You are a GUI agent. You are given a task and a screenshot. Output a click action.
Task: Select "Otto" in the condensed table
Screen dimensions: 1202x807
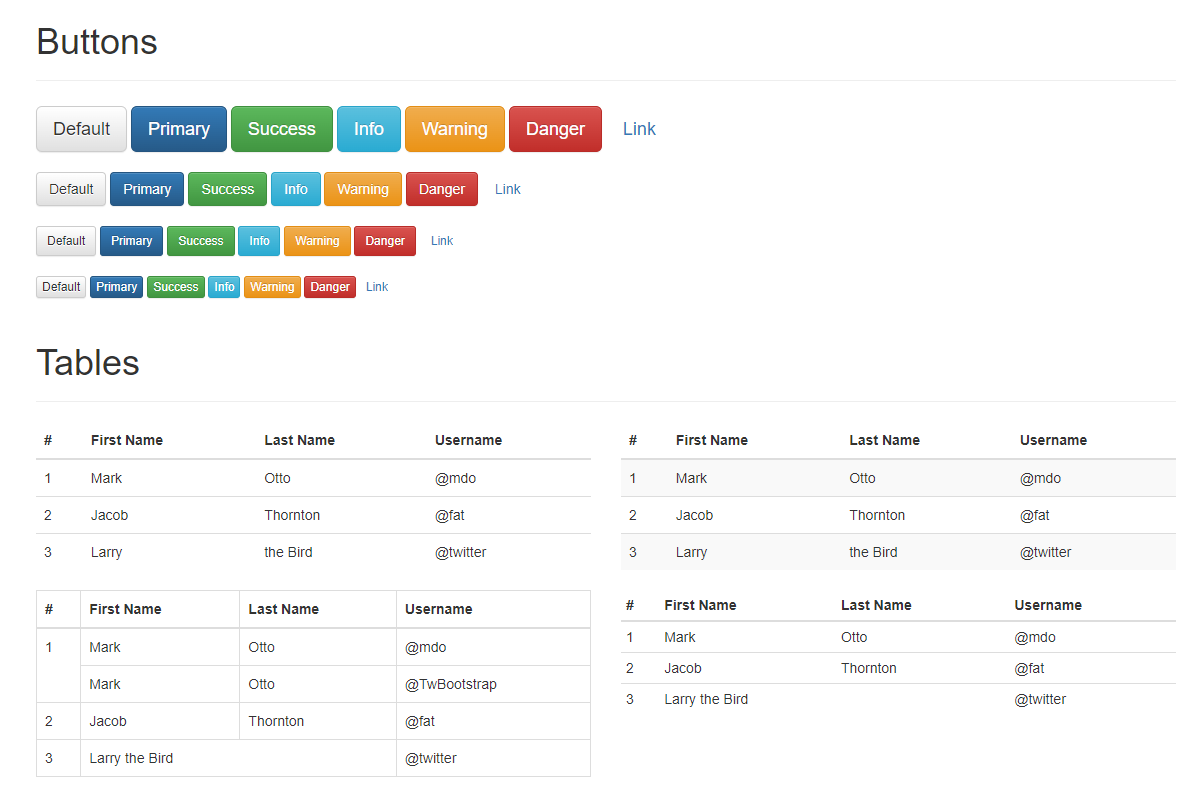click(854, 637)
